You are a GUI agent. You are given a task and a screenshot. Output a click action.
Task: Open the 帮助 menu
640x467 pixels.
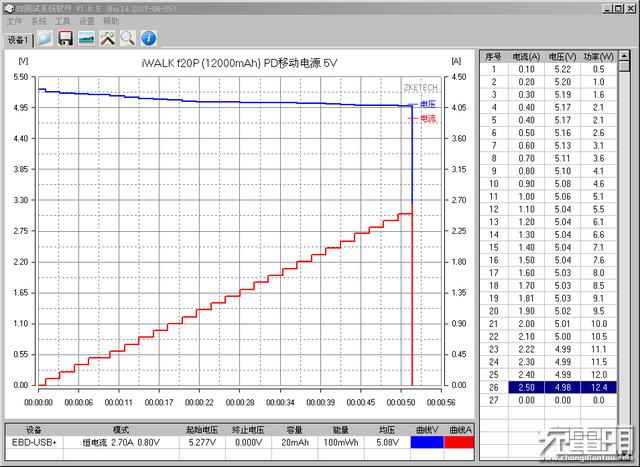pos(111,21)
